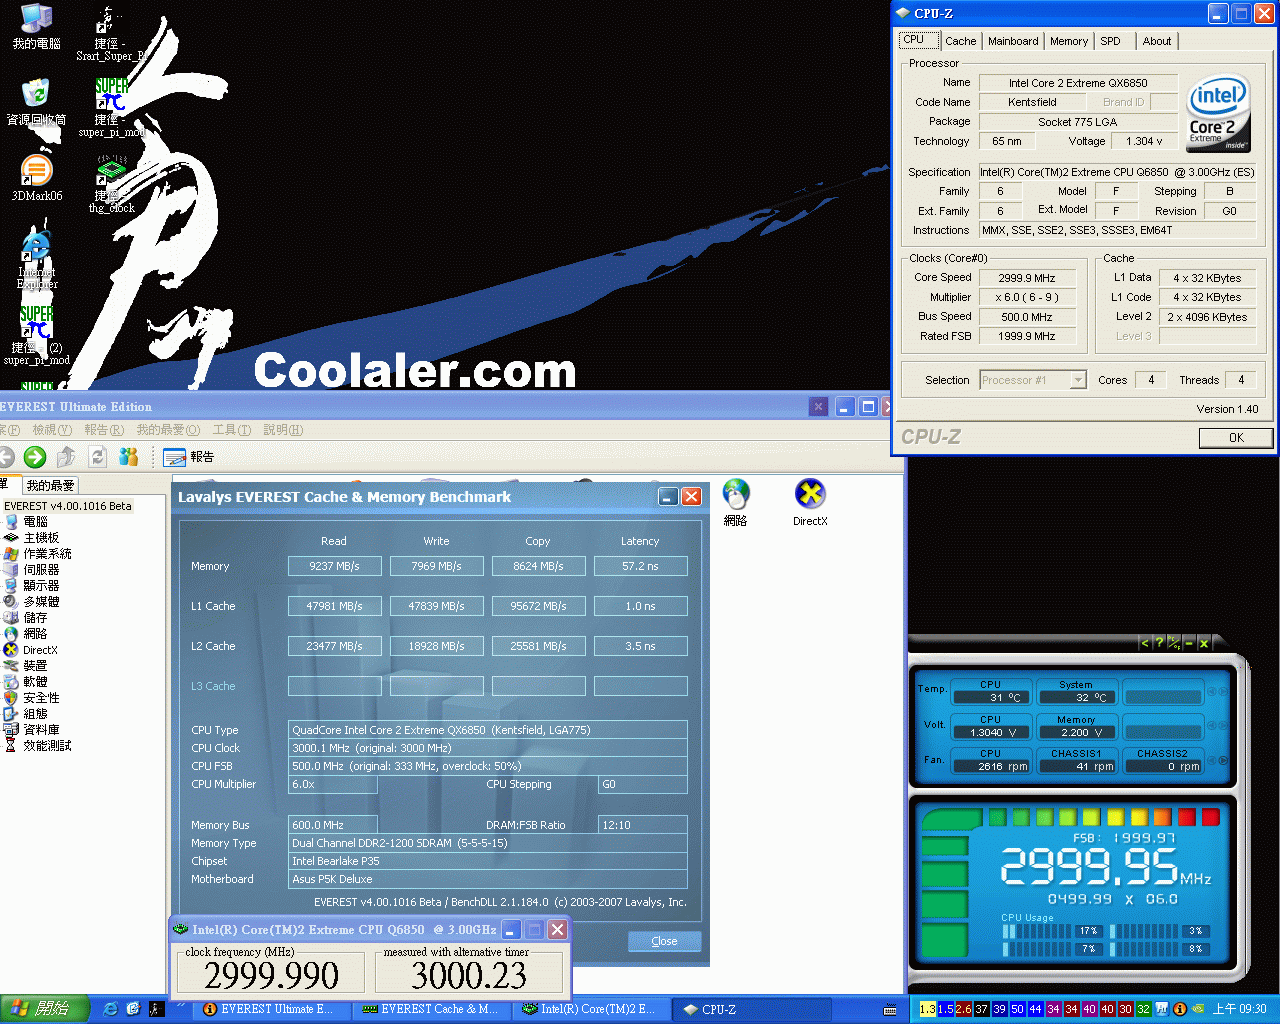Open the 我的電腦 desktop icon
This screenshot has width=1280, height=1024.
click(x=36, y=27)
